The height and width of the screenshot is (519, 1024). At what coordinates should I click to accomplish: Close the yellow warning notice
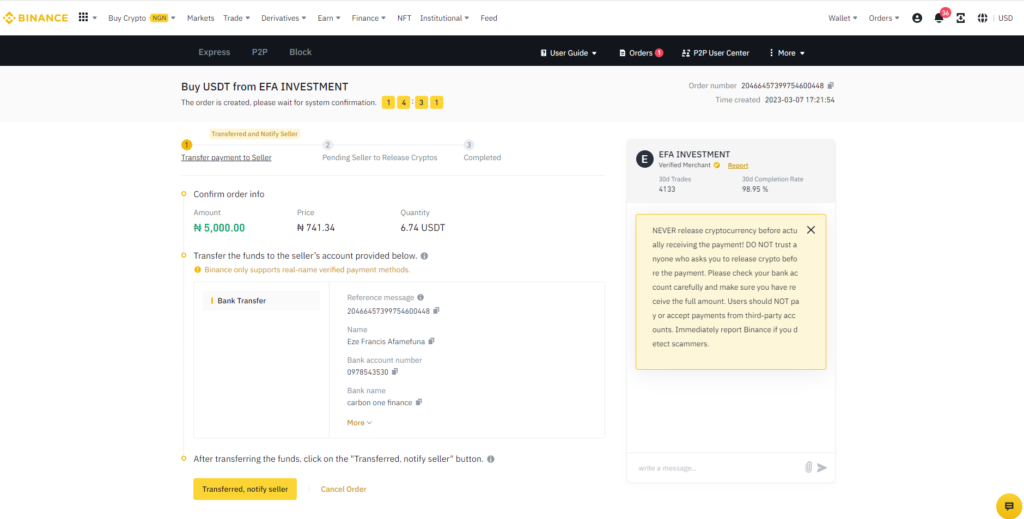810,230
